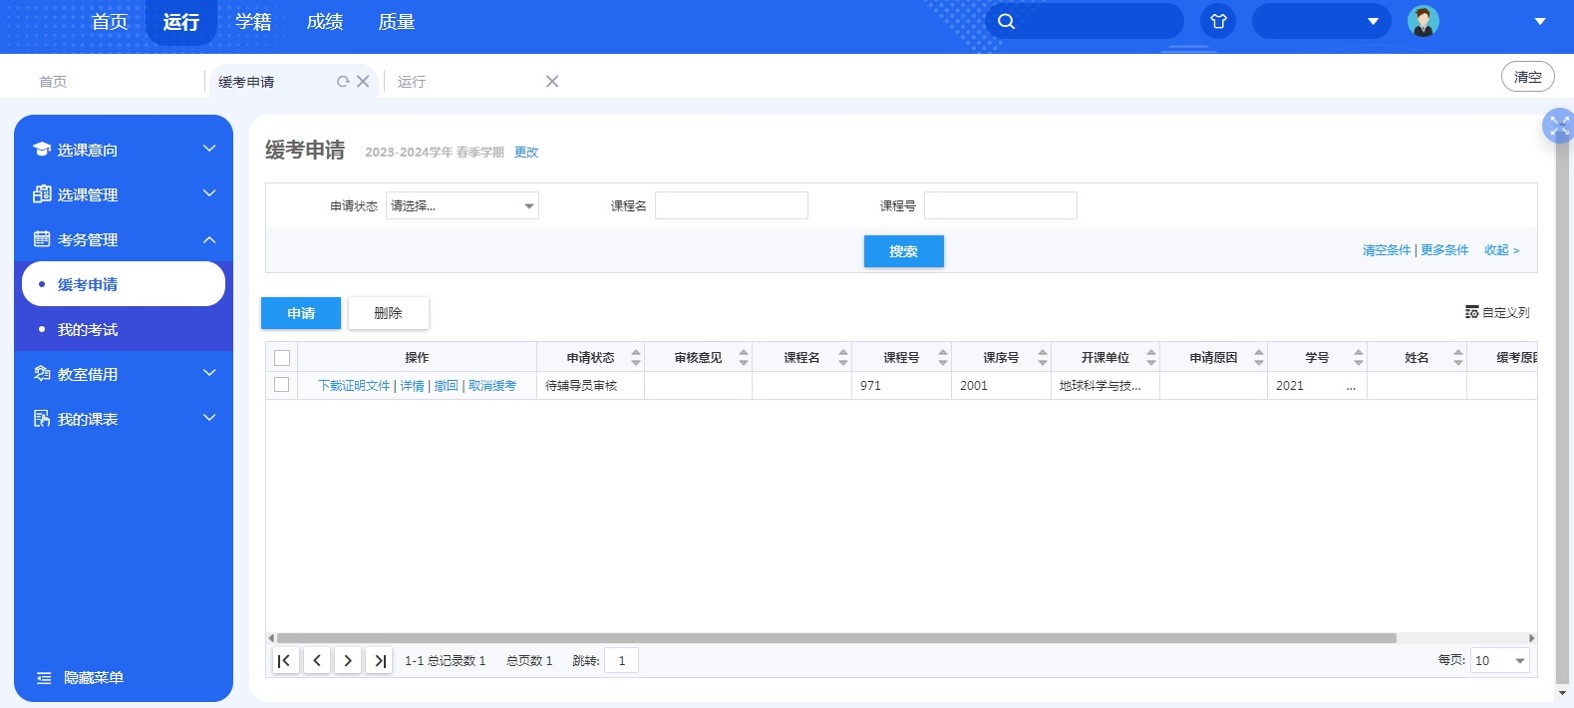
Task: Click the 撤回 link in the row
Action: 446,385
